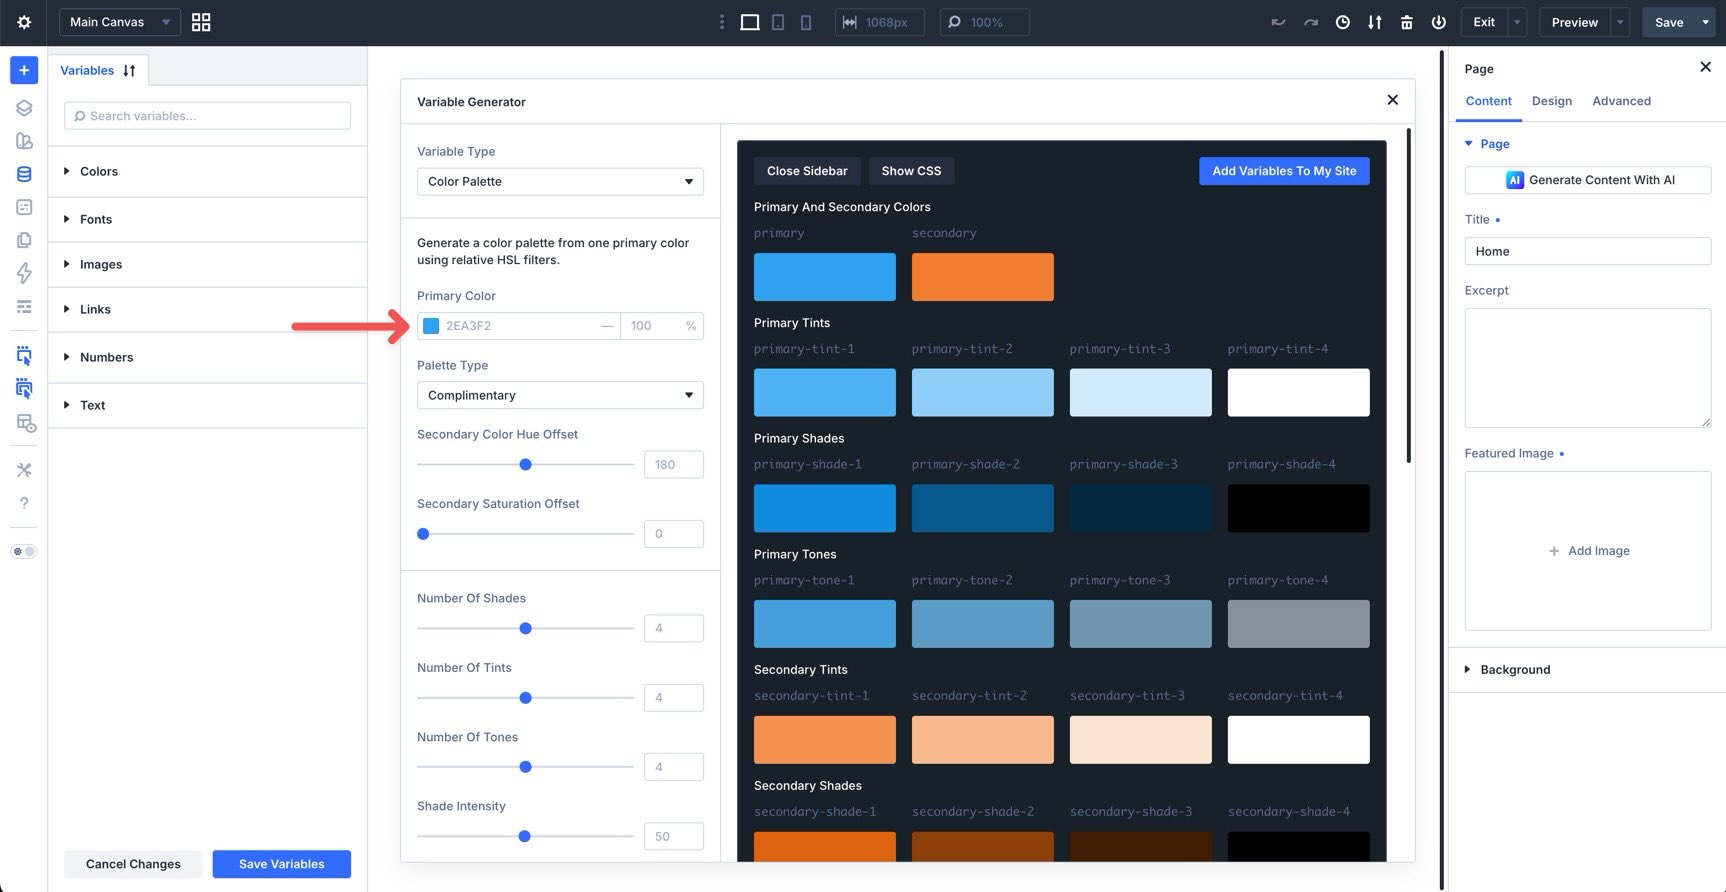1726x892 pixels.
Task: Open the history clock icon
Action: point(1343,22)
